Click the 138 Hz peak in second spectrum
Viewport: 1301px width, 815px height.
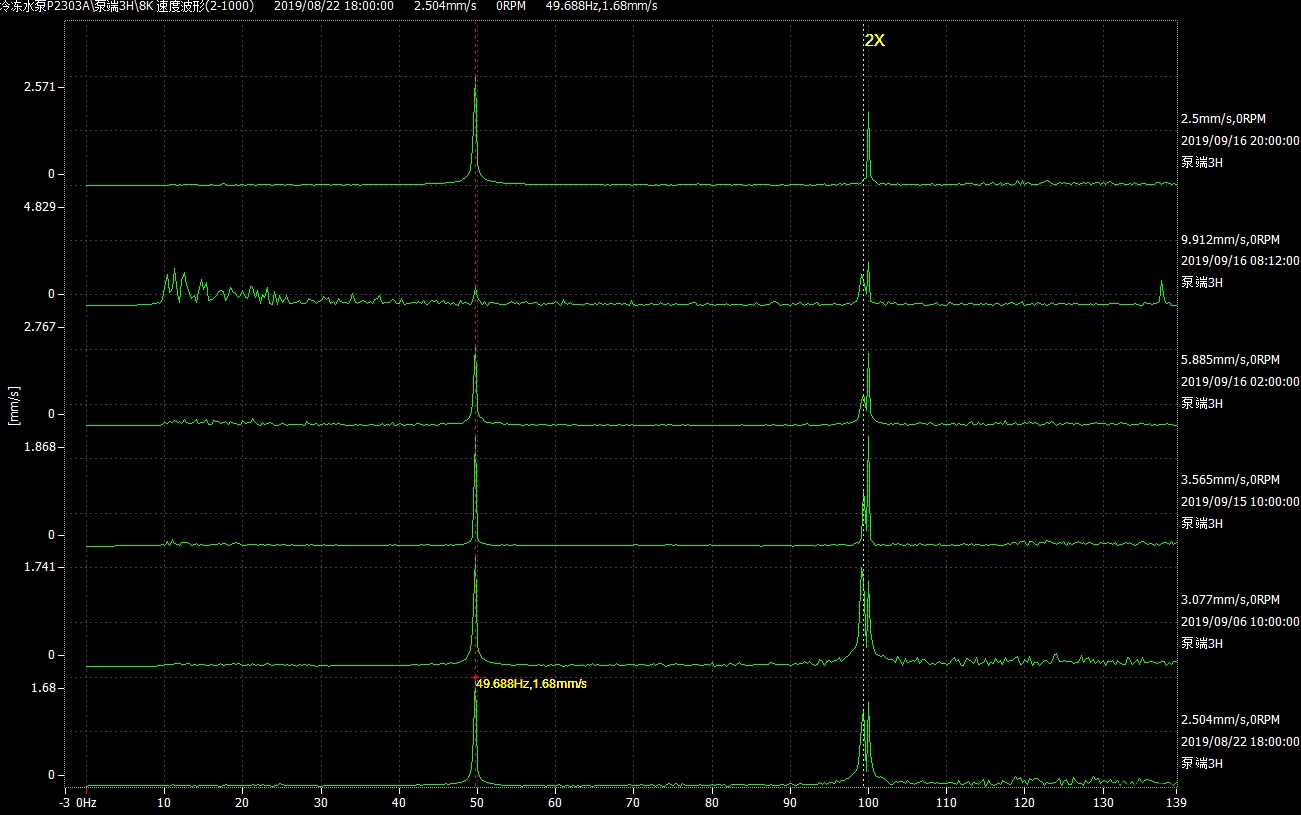pos(1161,287)
